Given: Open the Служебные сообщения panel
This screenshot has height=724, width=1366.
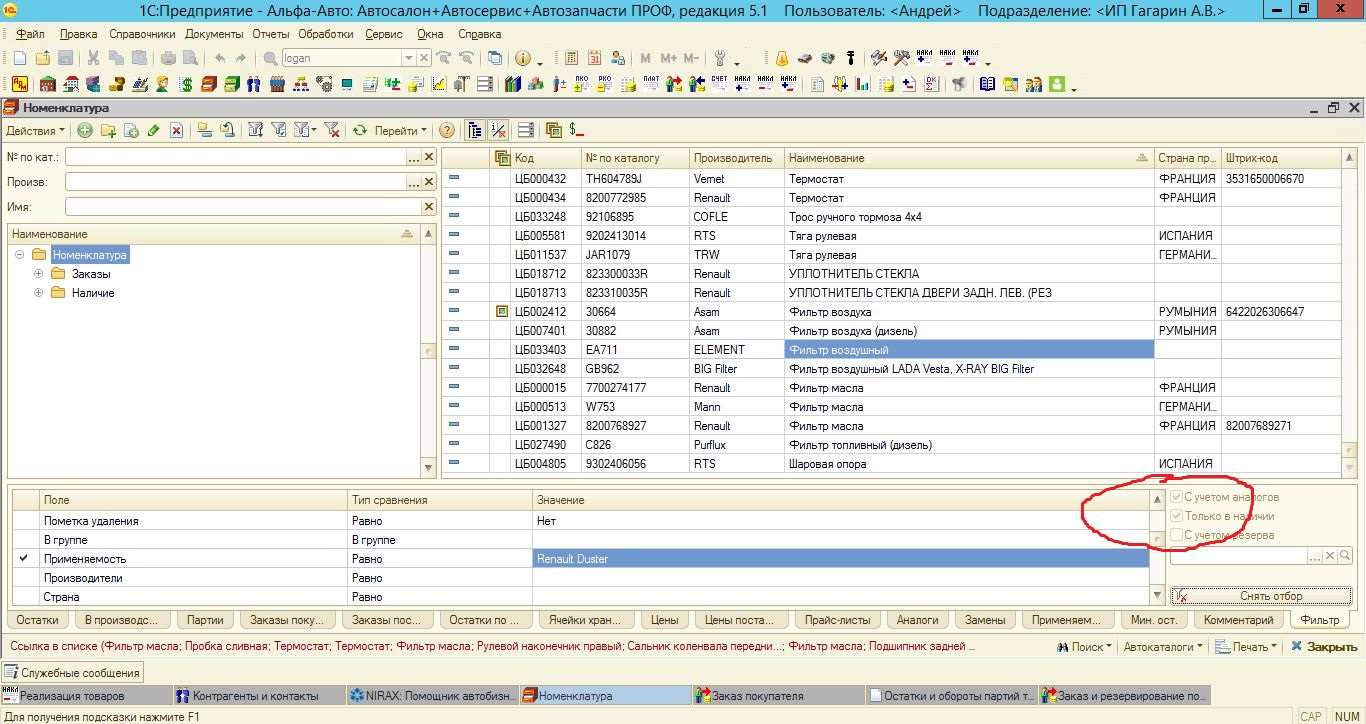Looking at the screenshot, I should [x=73, y=672].
